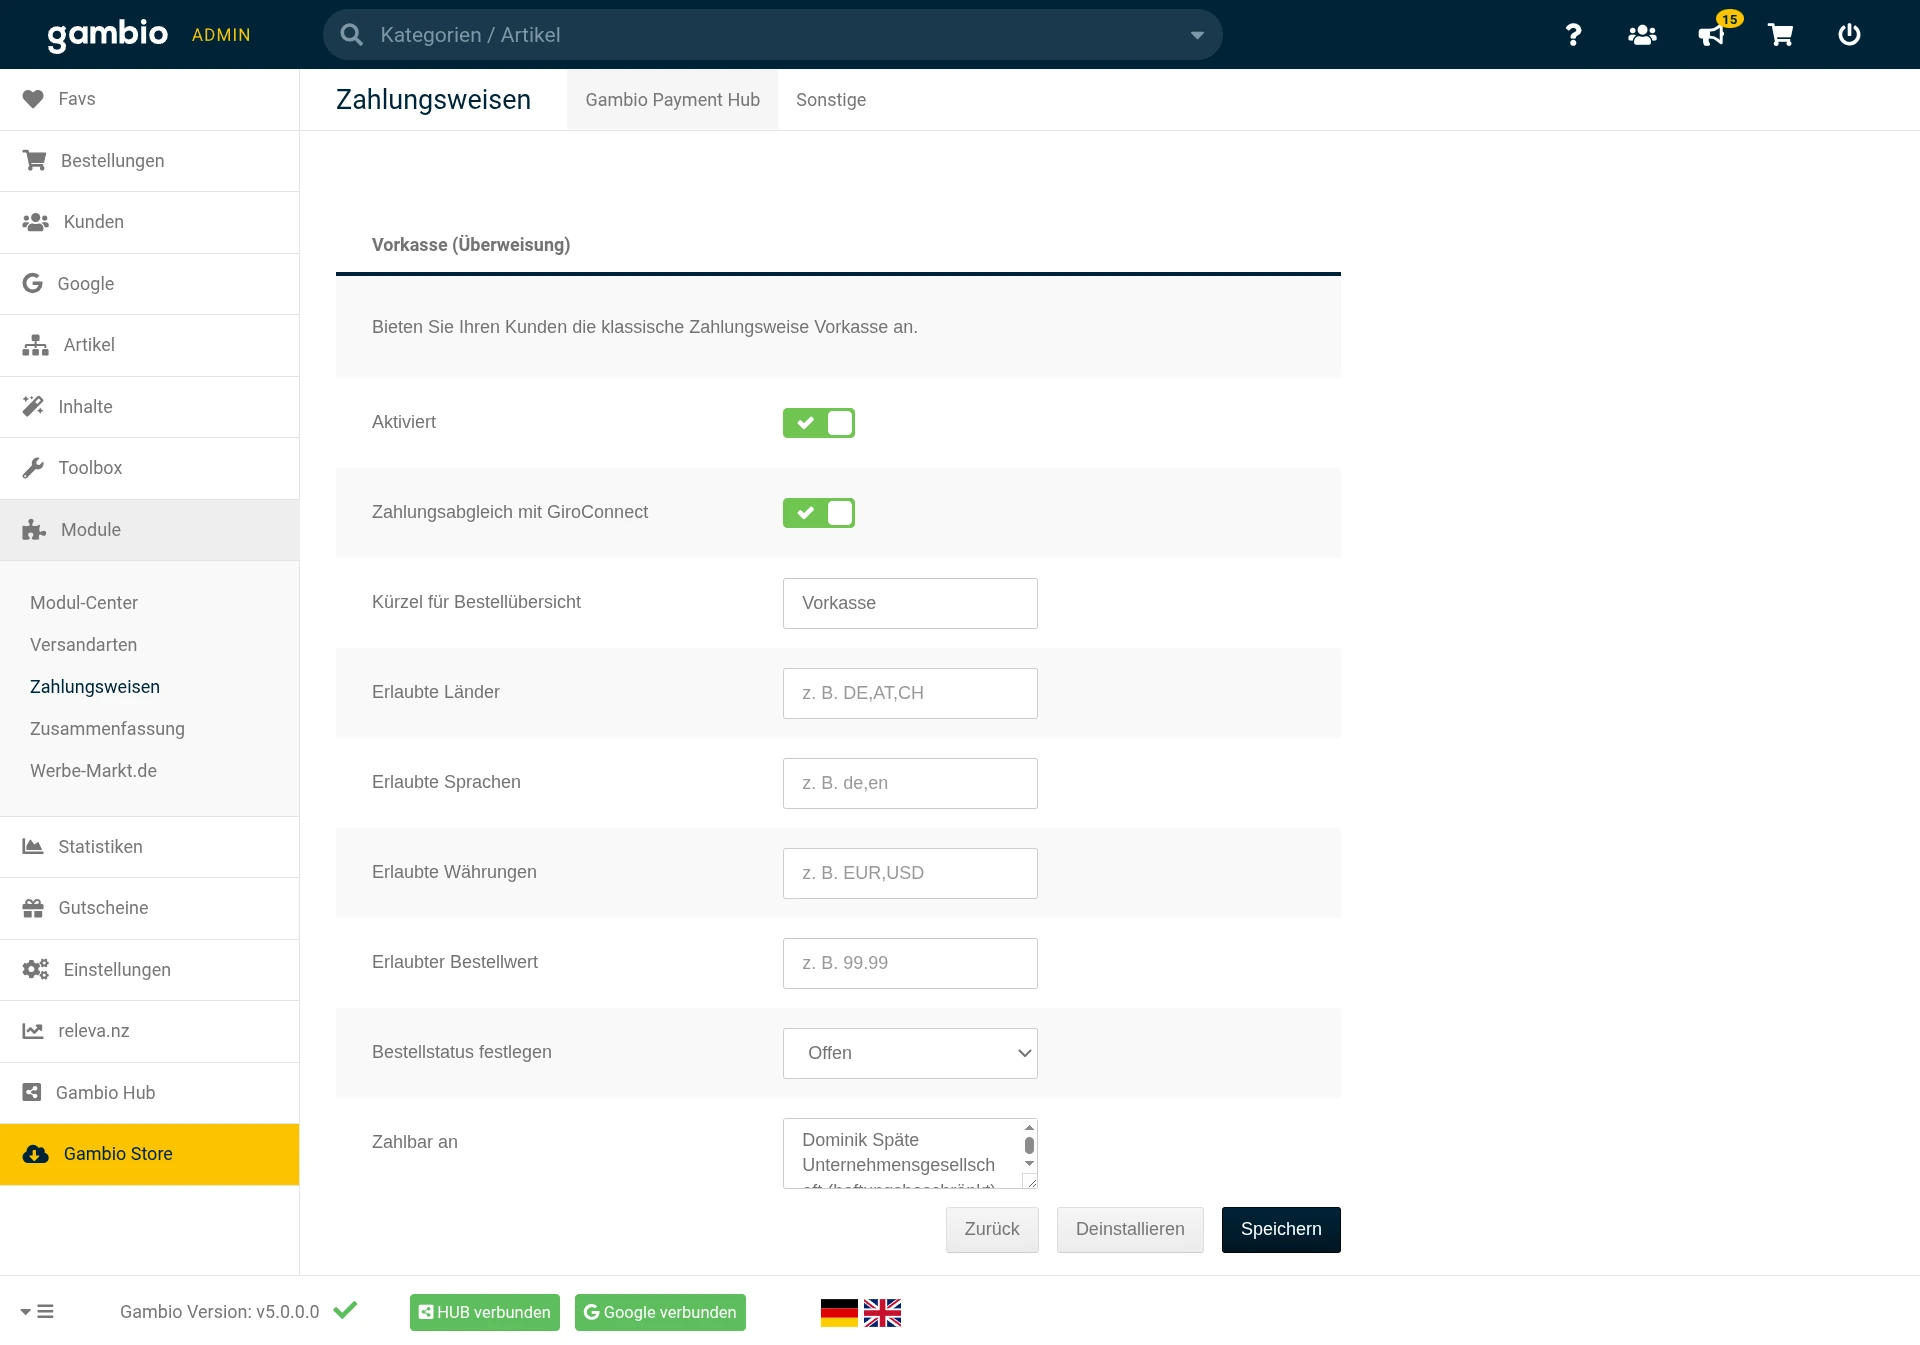
Task: Open the Bestellstatus festlegen dropdown
Action: click(910, 1053)
